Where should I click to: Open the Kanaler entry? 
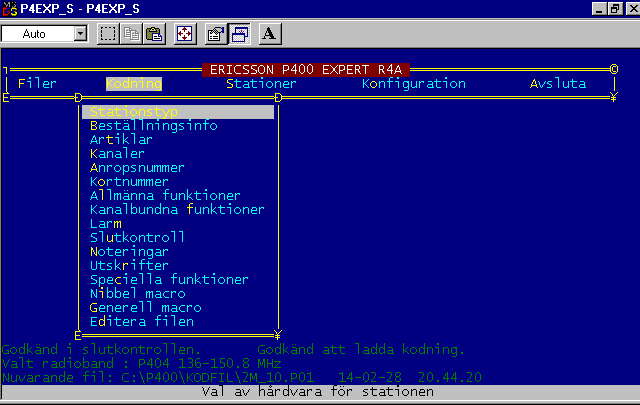(x=117, y=154)
